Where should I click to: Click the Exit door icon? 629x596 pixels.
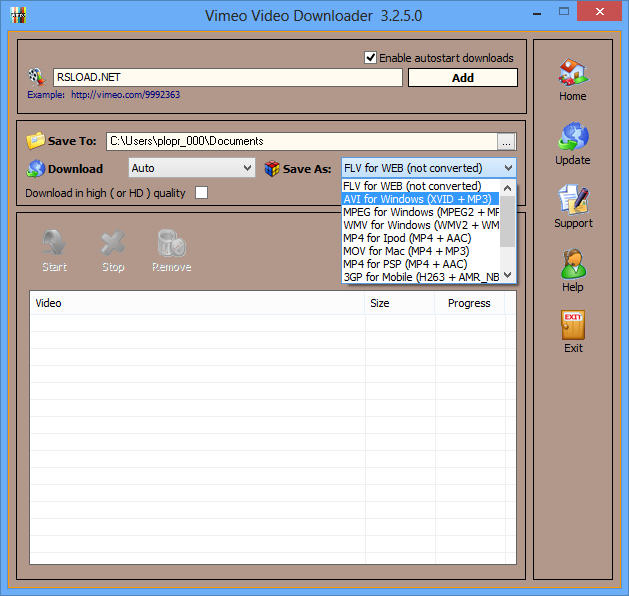(x=573, y=325)
